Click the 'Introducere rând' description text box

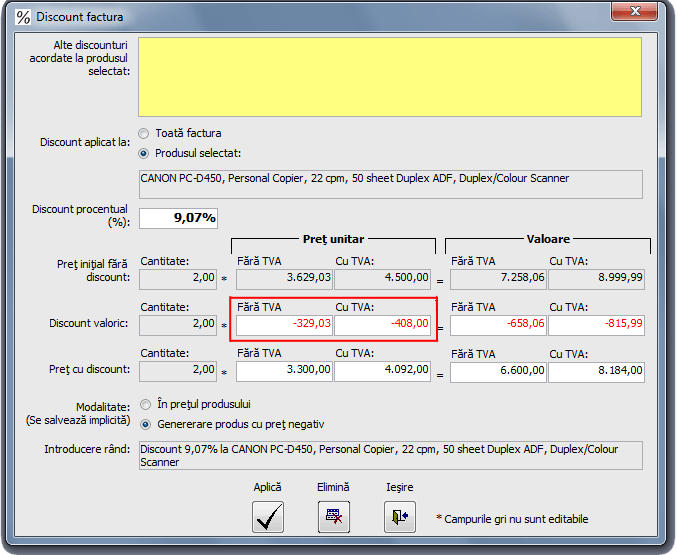click(390, 455)
